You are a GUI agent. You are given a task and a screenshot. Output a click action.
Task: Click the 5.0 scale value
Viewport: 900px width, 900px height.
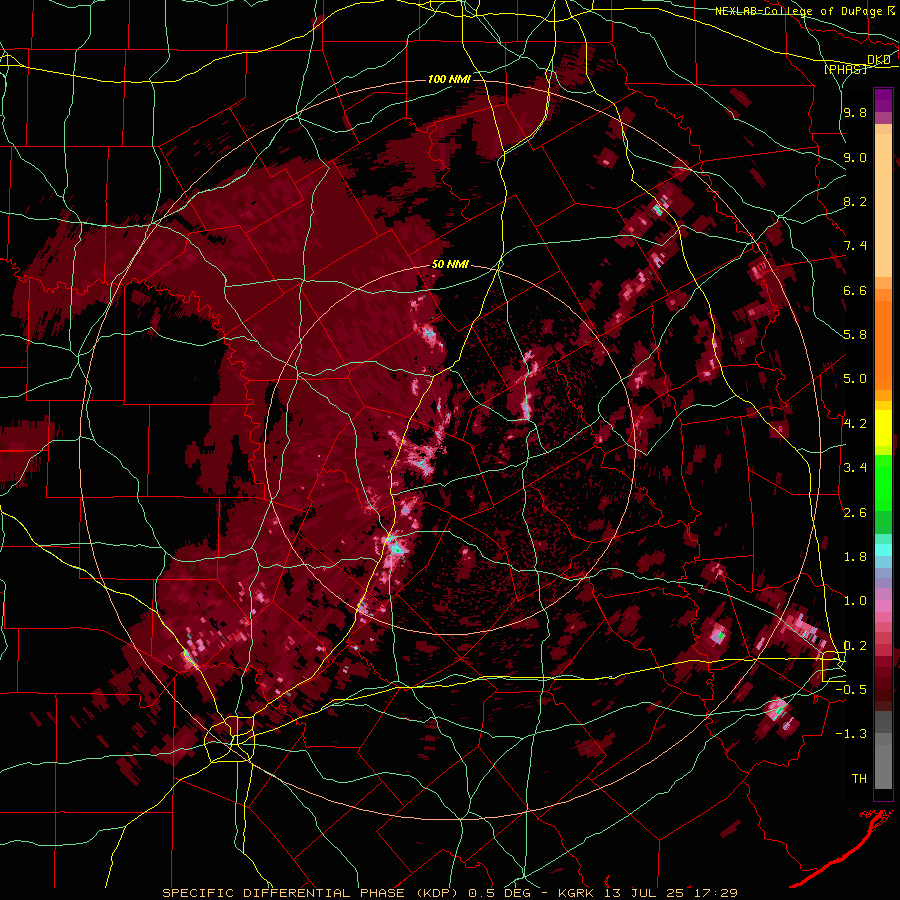[855, 379]
